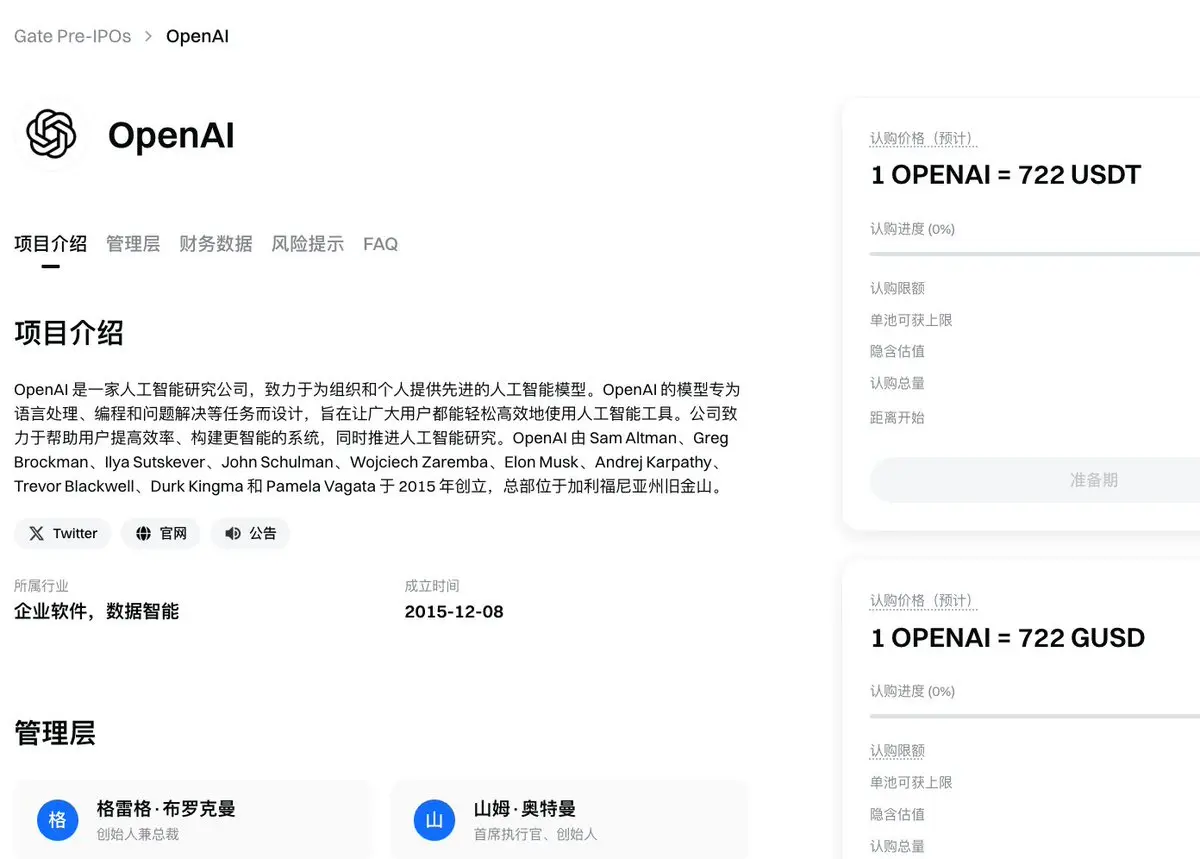
Task: Open the 官网 website button
Action: 161,533
